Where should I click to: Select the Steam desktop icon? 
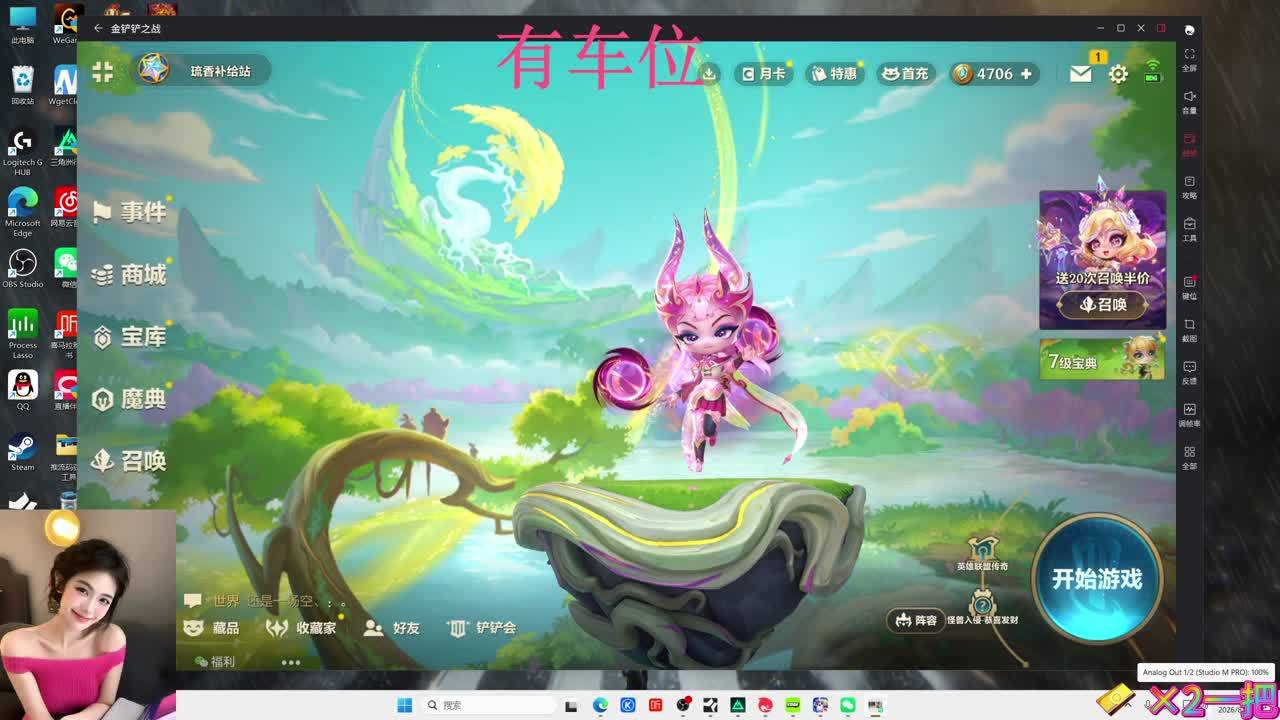pyautogui.click(x=22, y=452)
